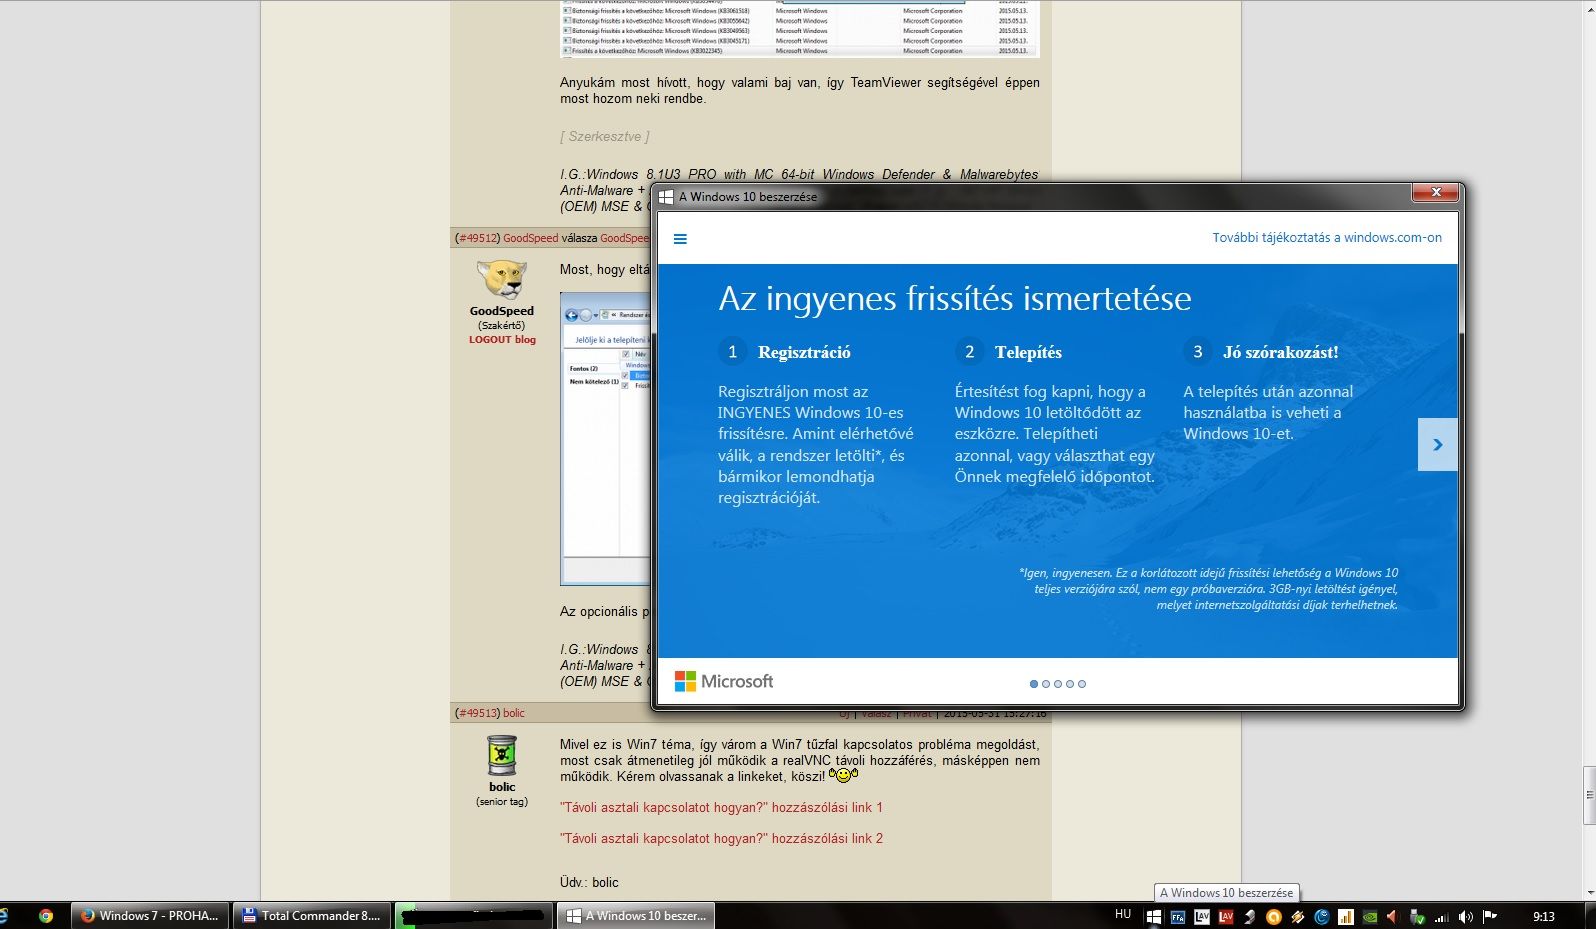Click the red LAV filters tray icon
Image resolution: width=1596 pixels, height=929 pixels.
tap(1225, 916)
